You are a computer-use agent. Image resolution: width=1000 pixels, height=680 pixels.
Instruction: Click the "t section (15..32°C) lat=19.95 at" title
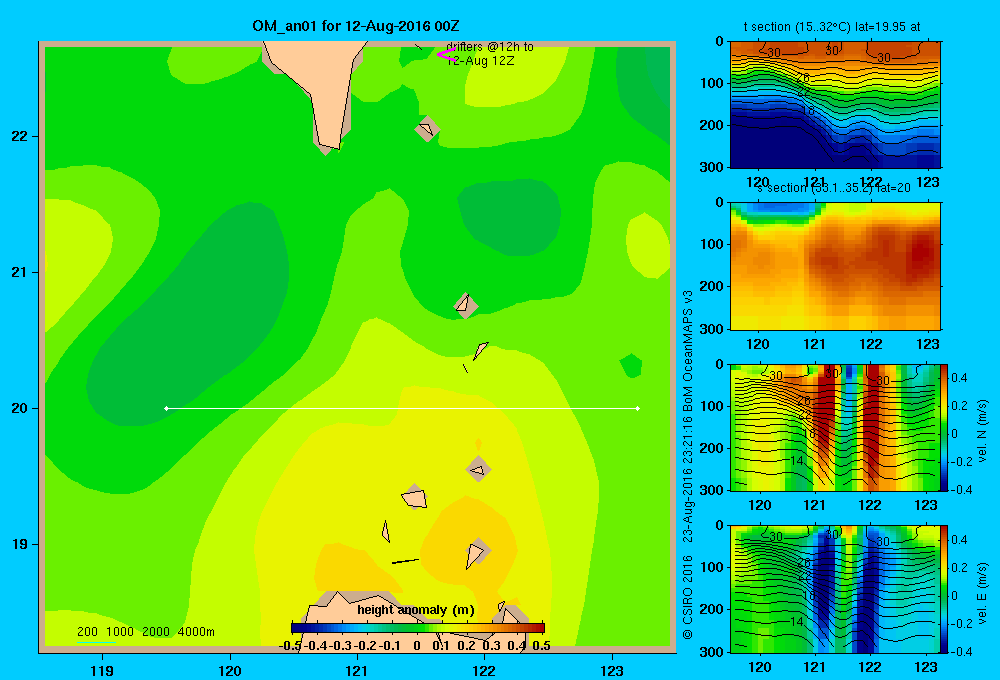[x=832, y=27]
